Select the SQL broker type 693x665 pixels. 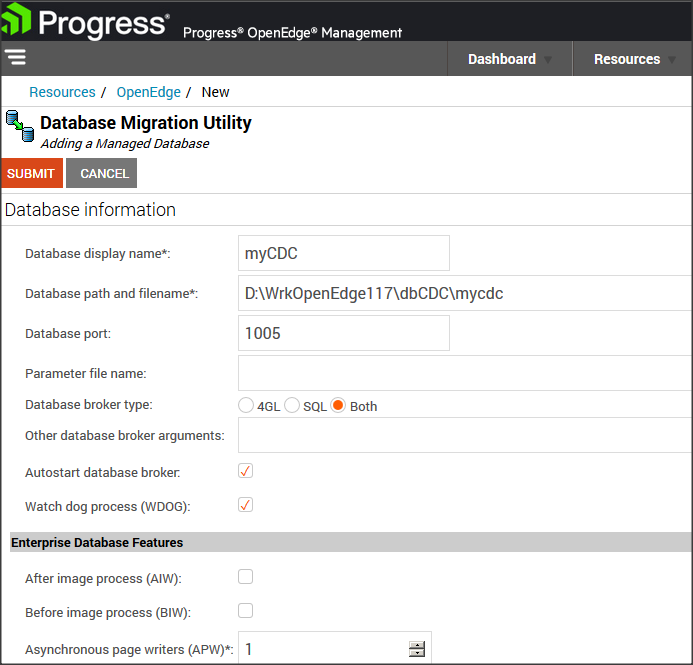(x=292, y=405)
